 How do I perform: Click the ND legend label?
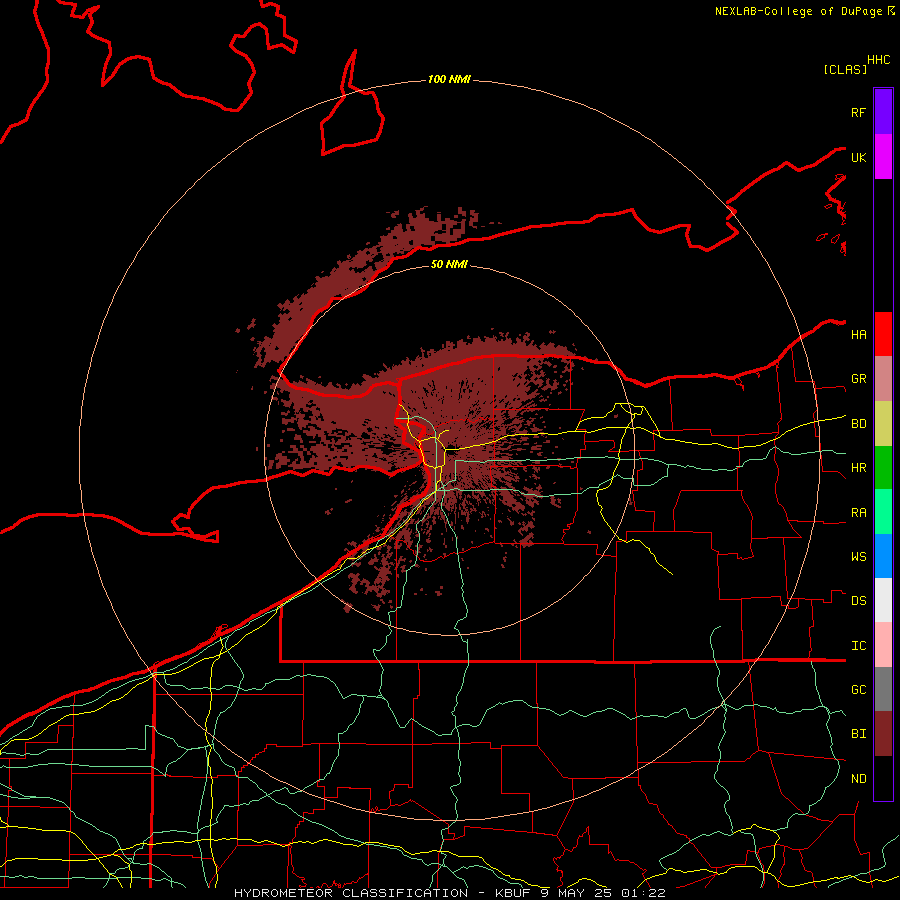click(x=859, y=779)
